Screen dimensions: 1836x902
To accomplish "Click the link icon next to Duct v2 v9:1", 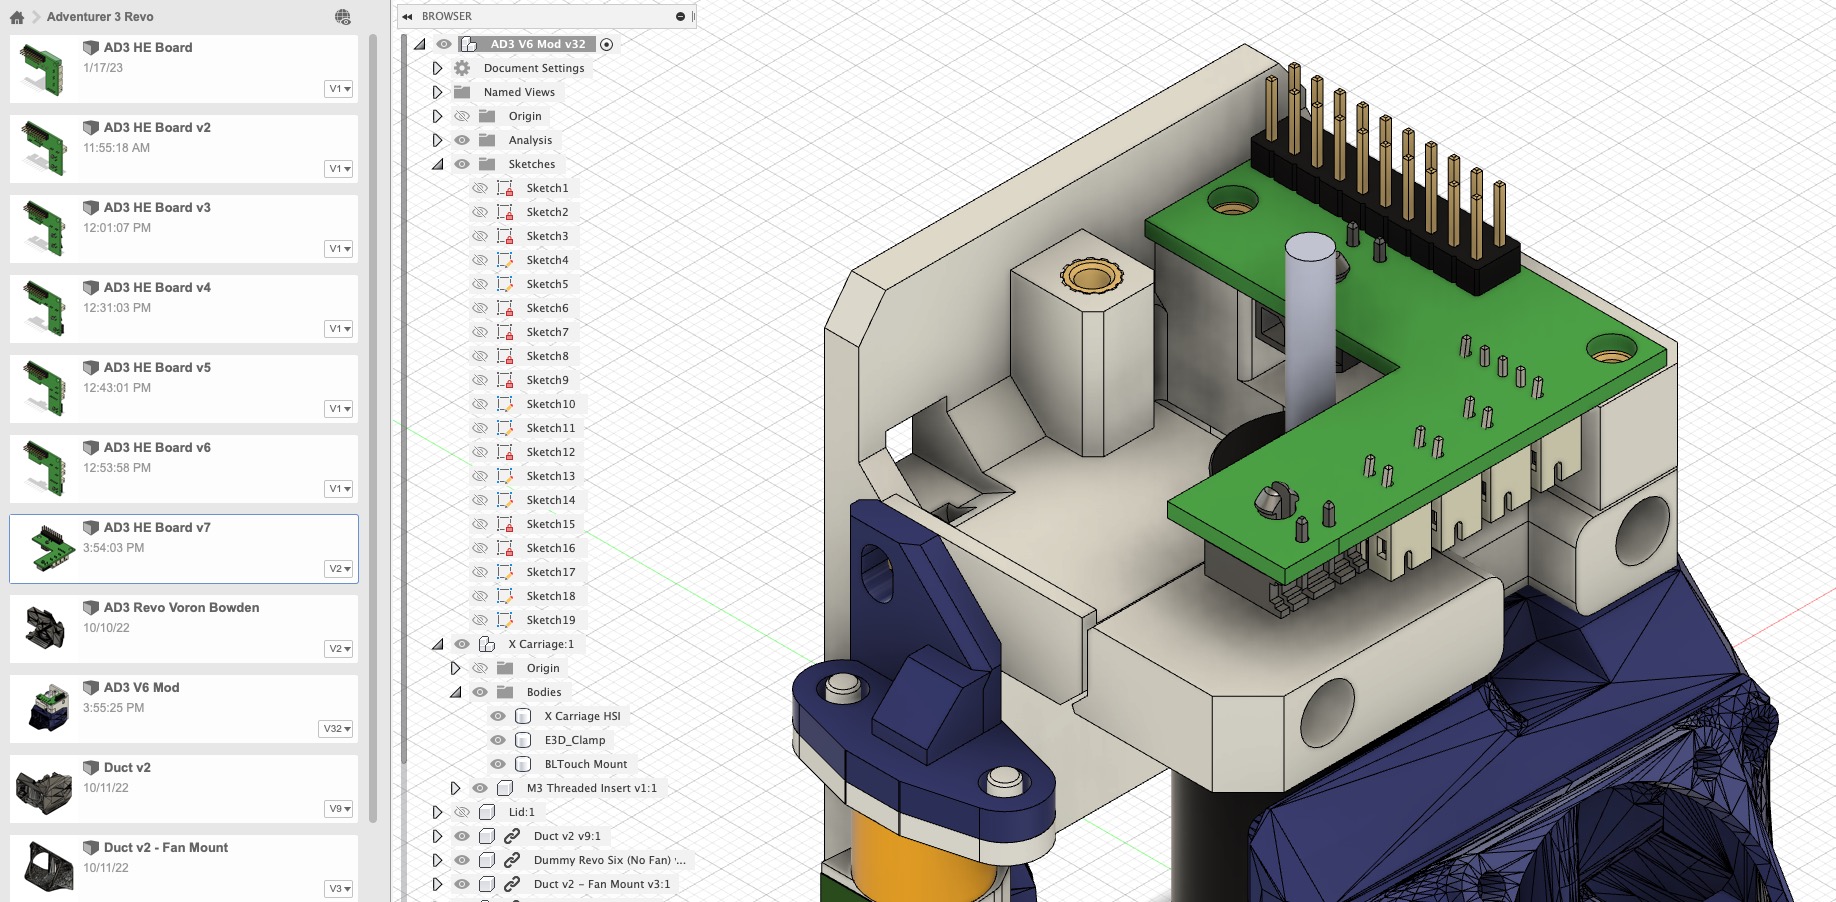I will 512,836.
